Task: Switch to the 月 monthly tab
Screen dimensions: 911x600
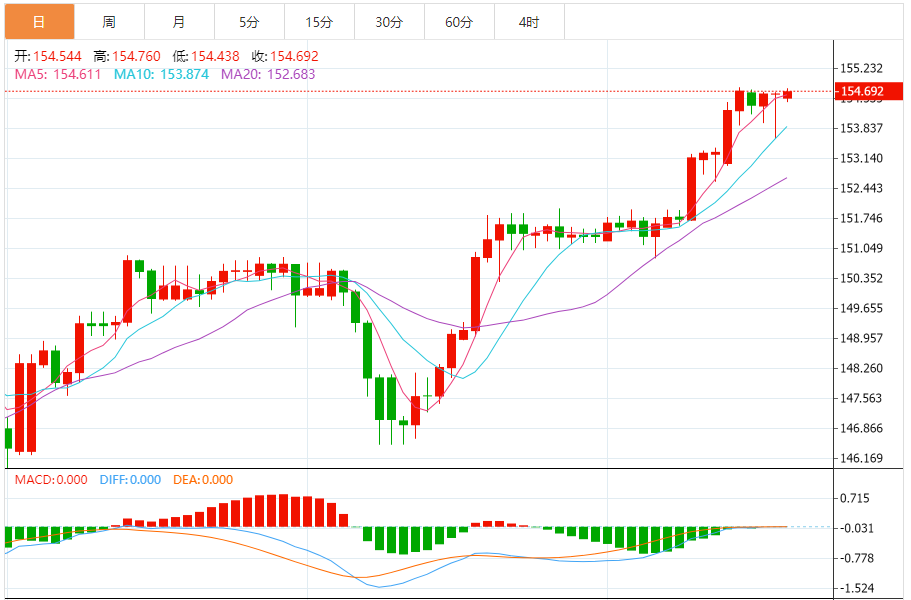Action: point(179,21)
